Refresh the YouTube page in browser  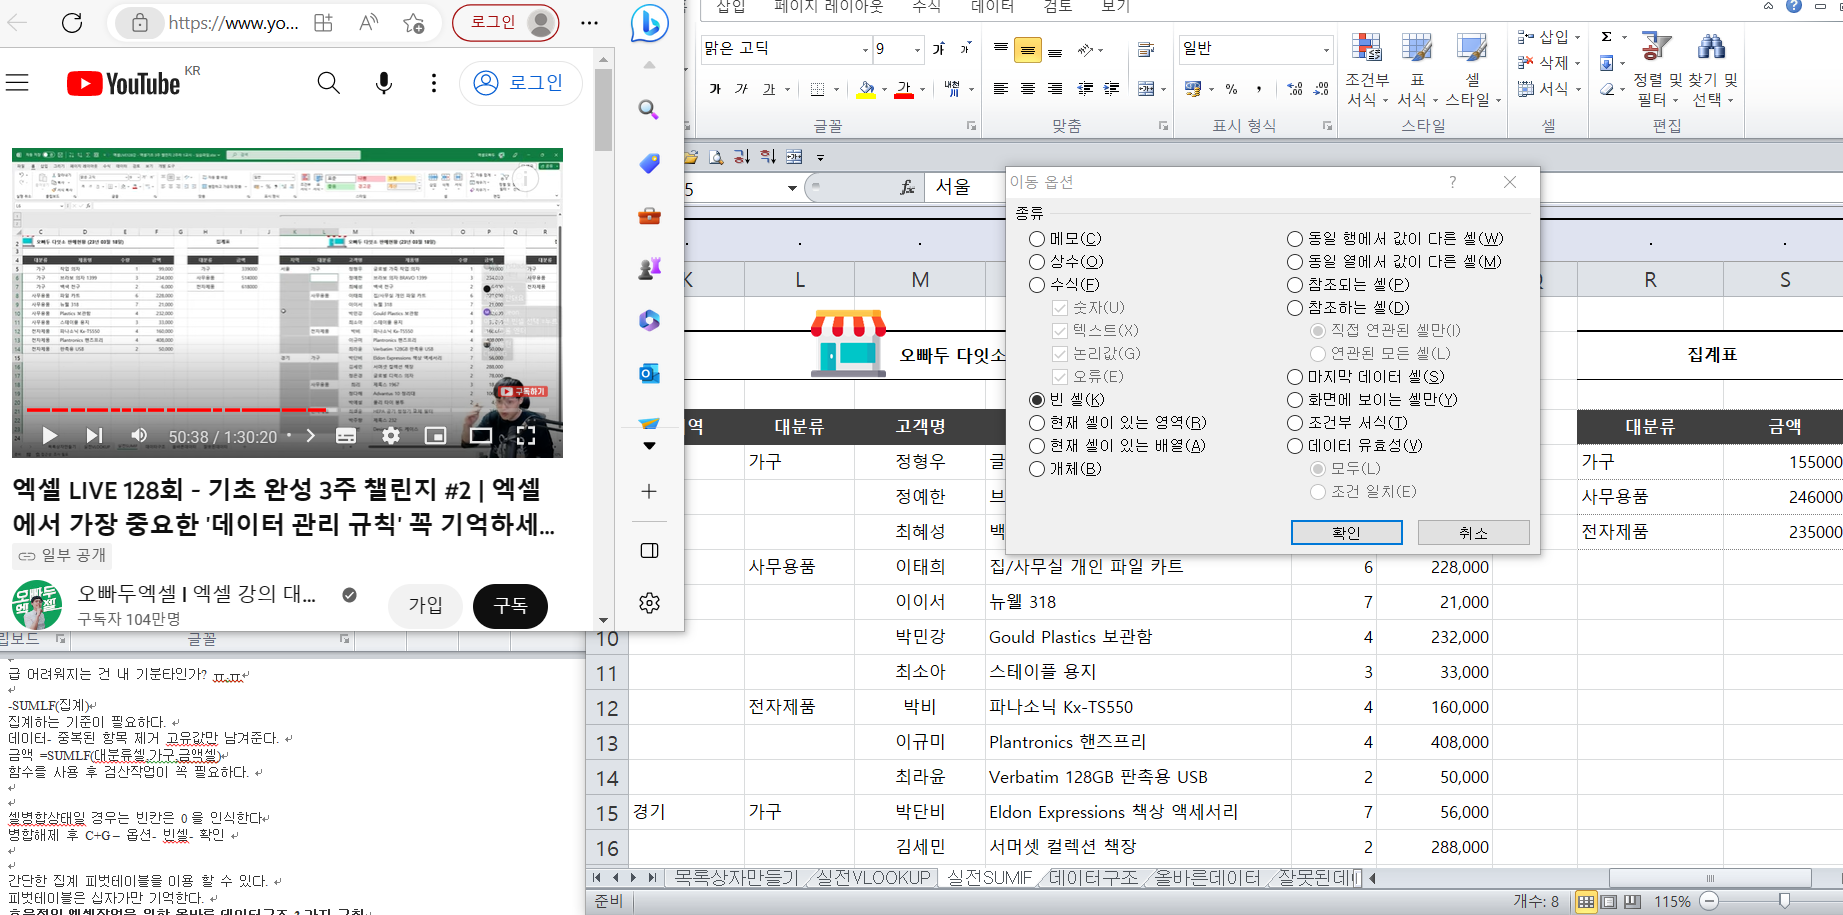point(72,22)
